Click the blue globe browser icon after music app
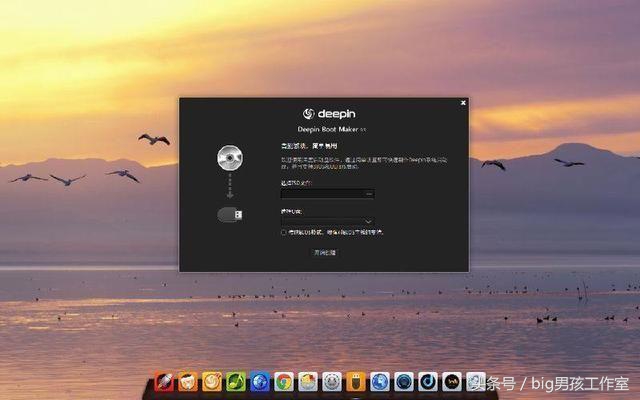 click(260, 381)
